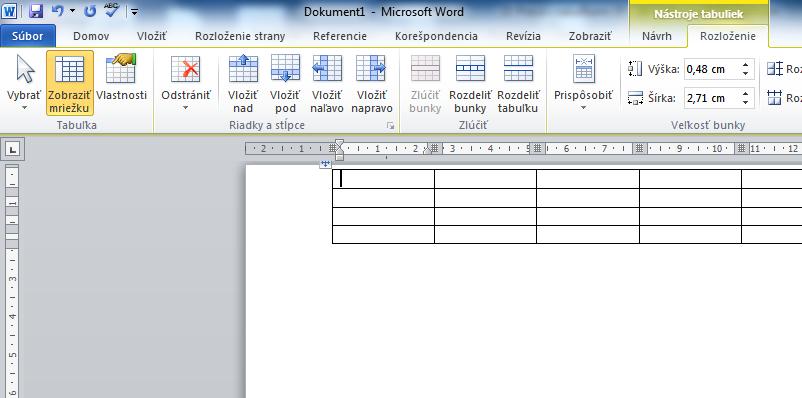Decrease the Výška value with down arrow
Viewport: 802px width, 398px height.
click(746, 74)
